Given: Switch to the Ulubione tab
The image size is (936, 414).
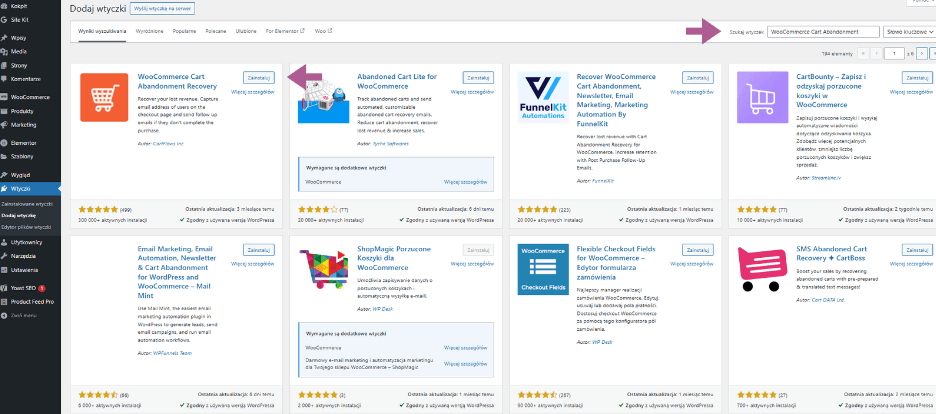Looking at the screenshot, I should (x=247, y=31).
